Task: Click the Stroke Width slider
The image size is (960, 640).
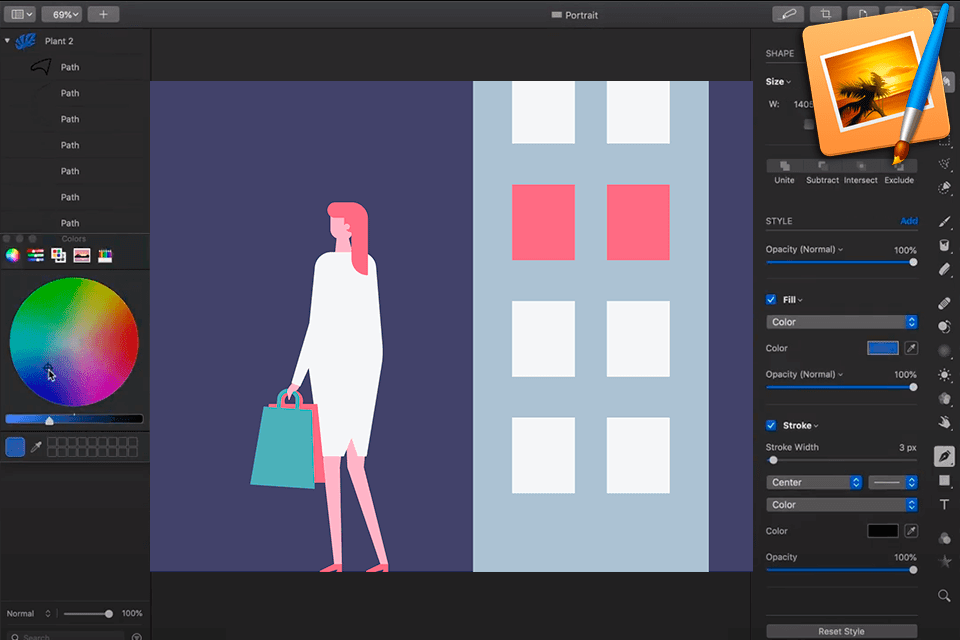Action: tap(841, 460)
